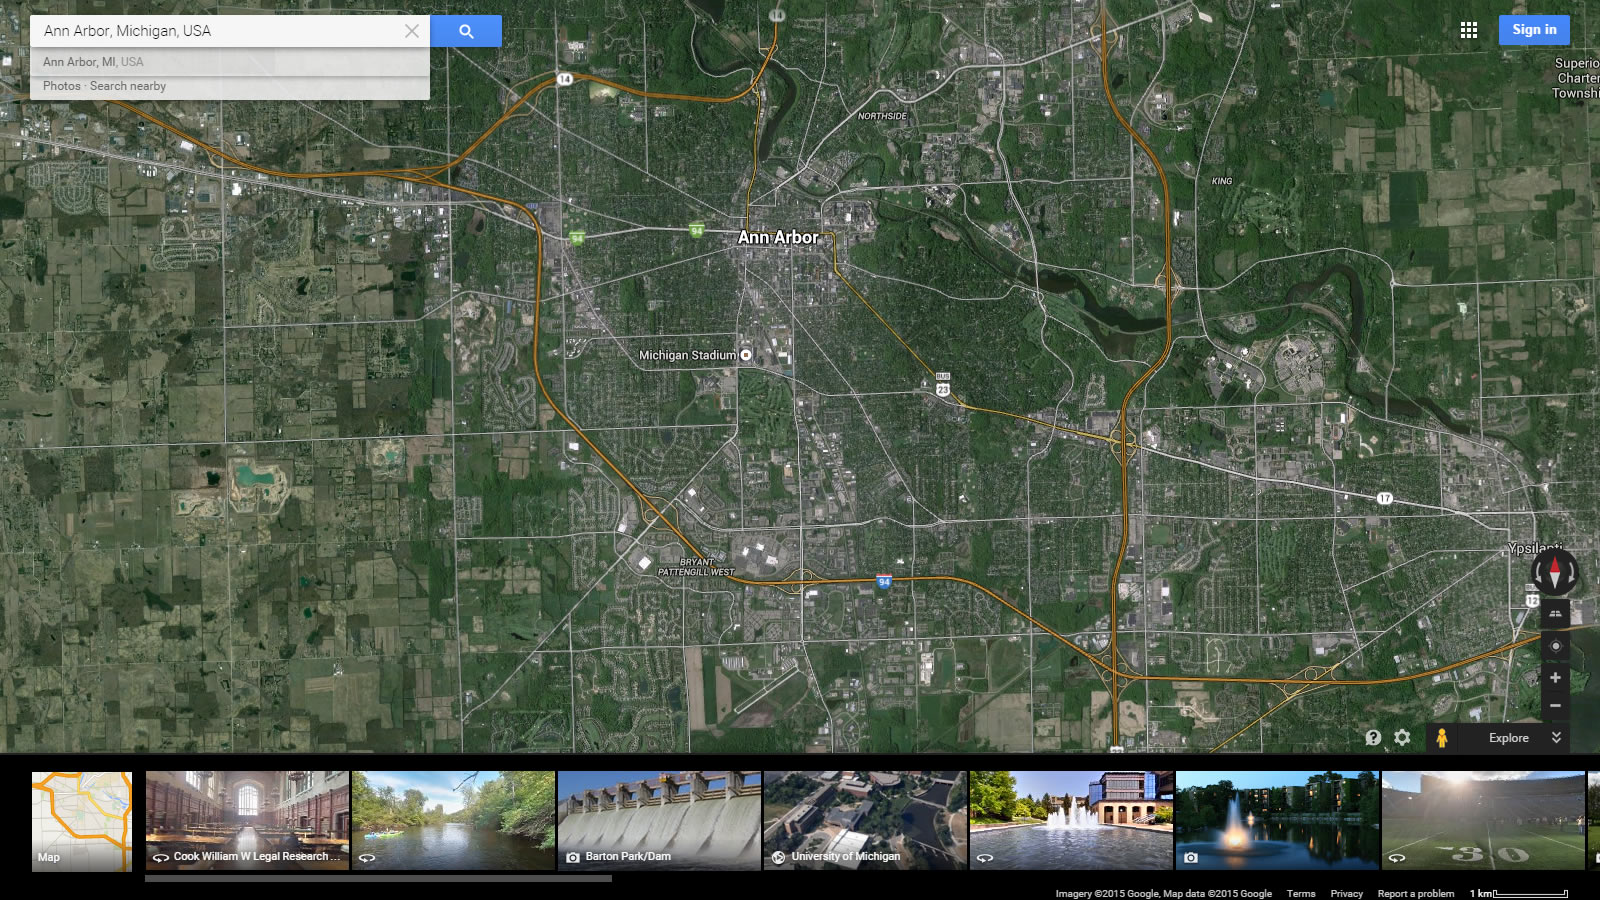Open the Barton Park/Dam photo
This screenshot has width=1600, height=900.
(x=659, y=820)
